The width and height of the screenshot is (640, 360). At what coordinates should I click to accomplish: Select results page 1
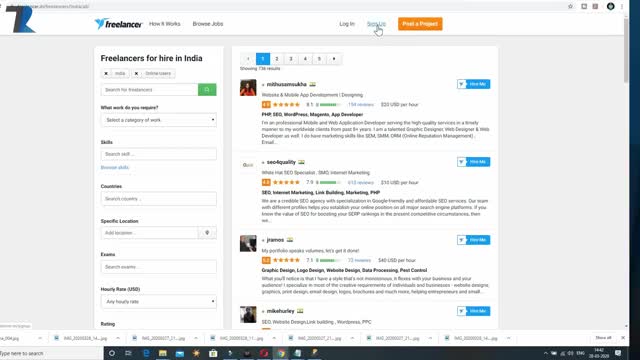click(x=263, y=59)
